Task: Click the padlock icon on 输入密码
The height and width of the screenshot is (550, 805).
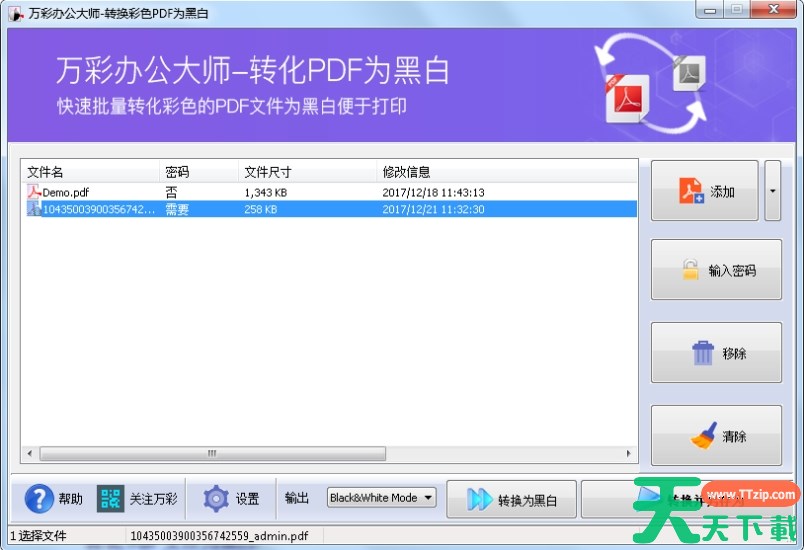Action: click(x=691, y=270)
